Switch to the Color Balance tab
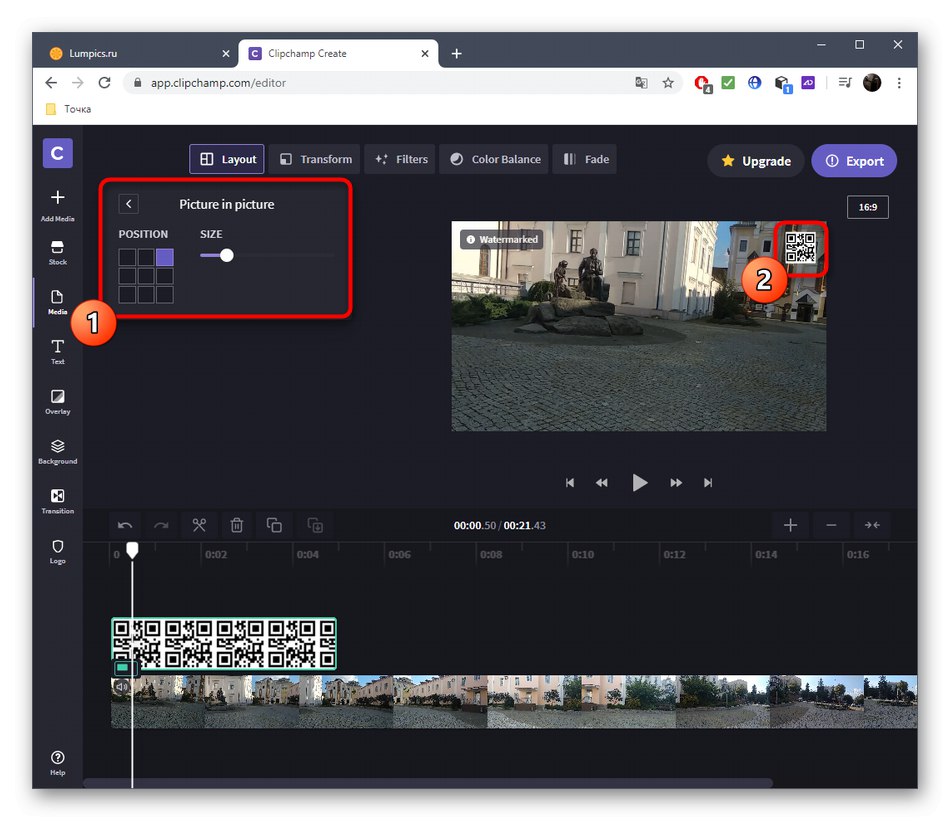The height and width of the screenshot is (821, 950). tap(494, 159)
